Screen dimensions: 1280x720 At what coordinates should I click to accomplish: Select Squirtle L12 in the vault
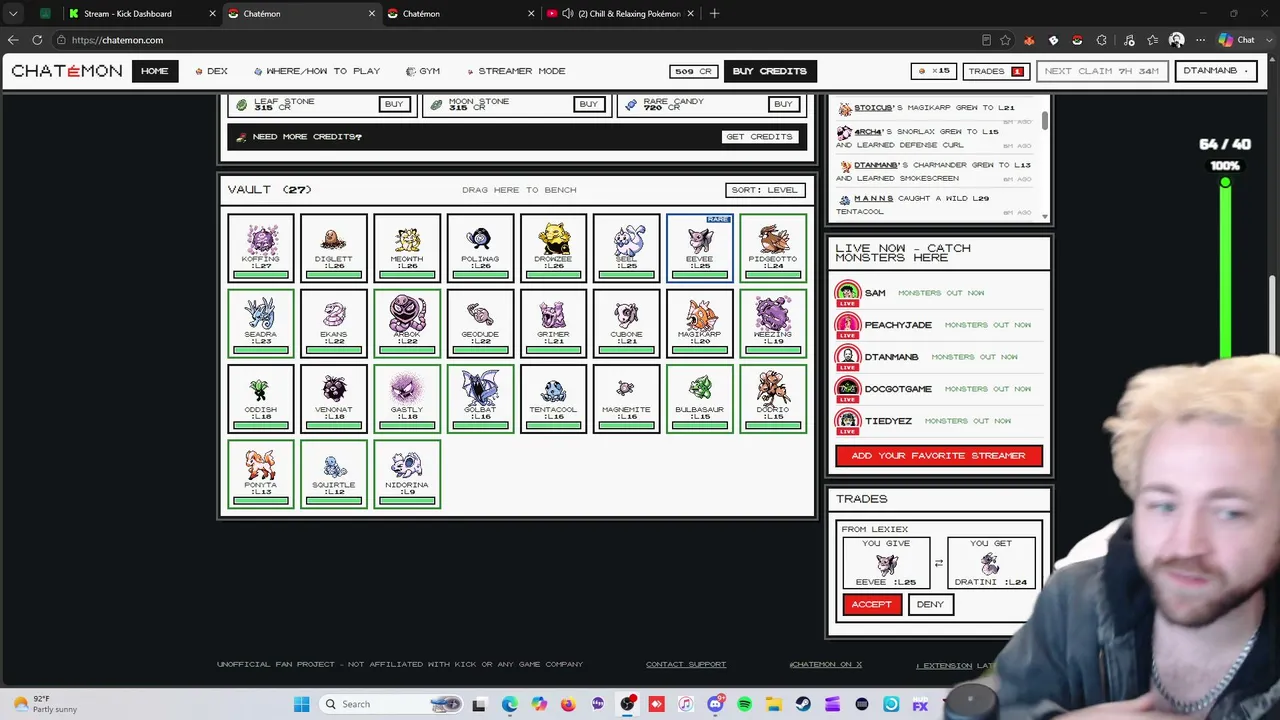[334, 474]
